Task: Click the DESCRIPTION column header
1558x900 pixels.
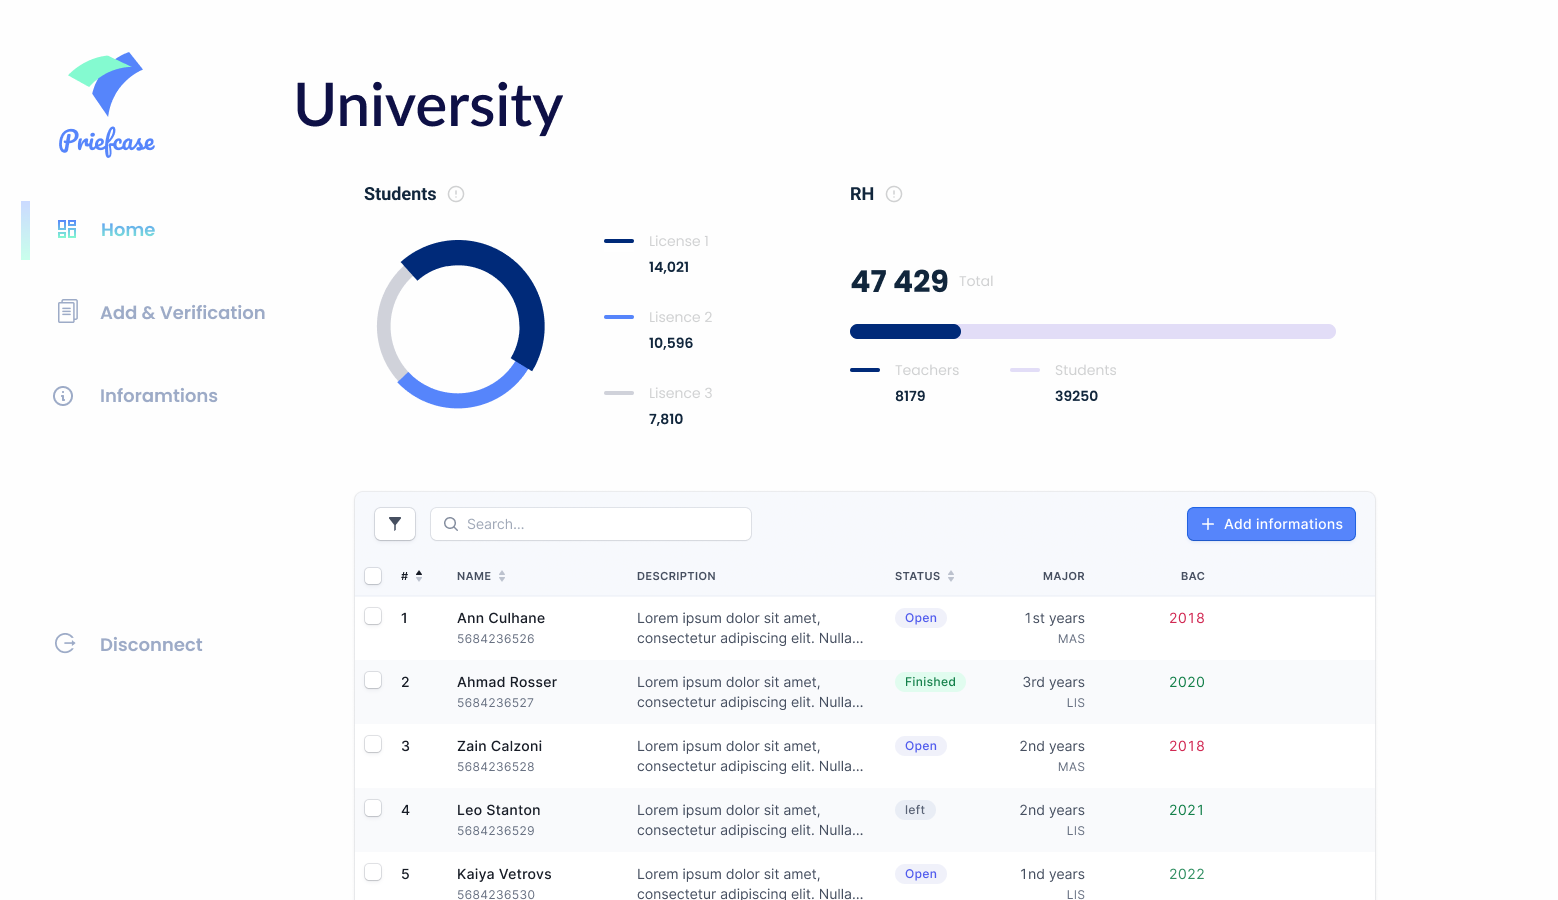Action: coord(676,576)
